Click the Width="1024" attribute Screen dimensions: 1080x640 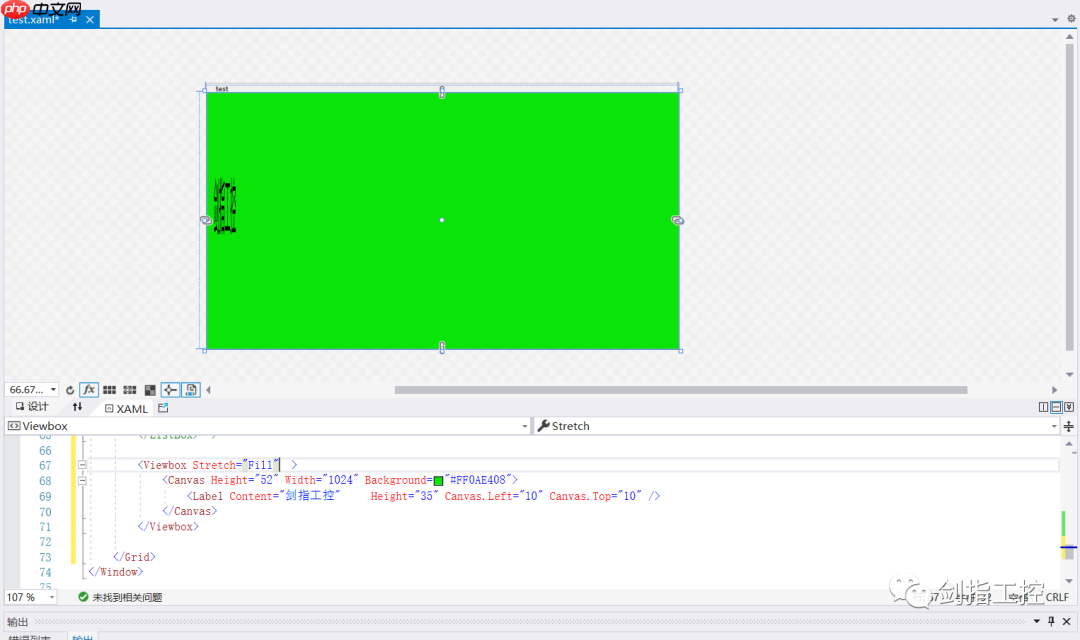click(322, 480)
